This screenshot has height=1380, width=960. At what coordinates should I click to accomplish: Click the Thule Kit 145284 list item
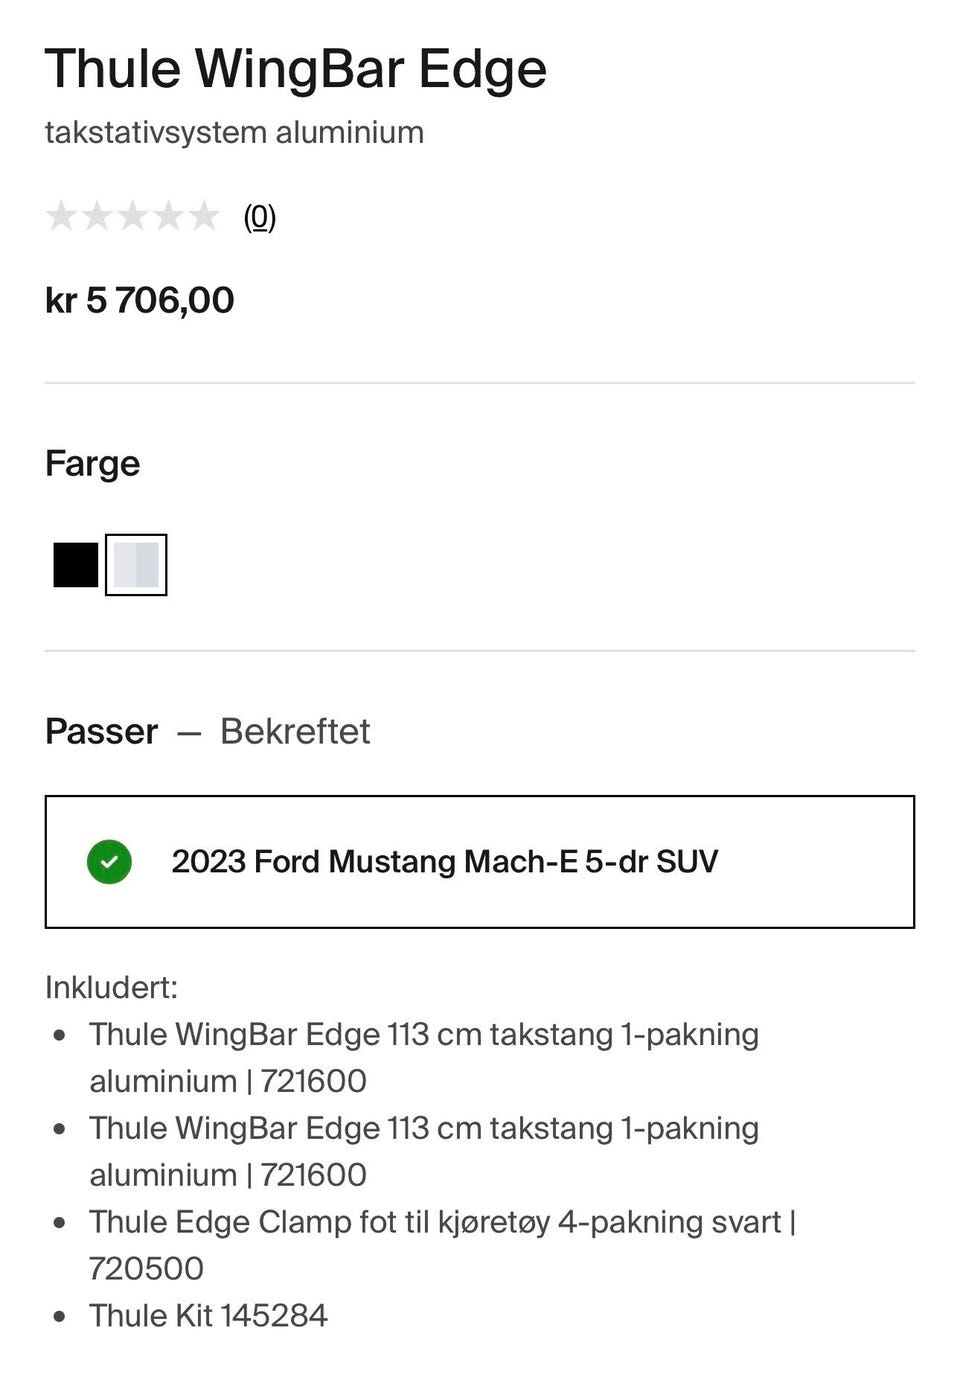[x=208, y=1315]
